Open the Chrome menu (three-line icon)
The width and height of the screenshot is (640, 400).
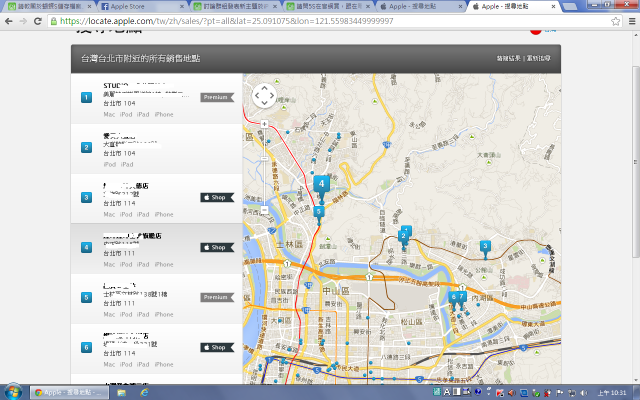coord(632,21)
